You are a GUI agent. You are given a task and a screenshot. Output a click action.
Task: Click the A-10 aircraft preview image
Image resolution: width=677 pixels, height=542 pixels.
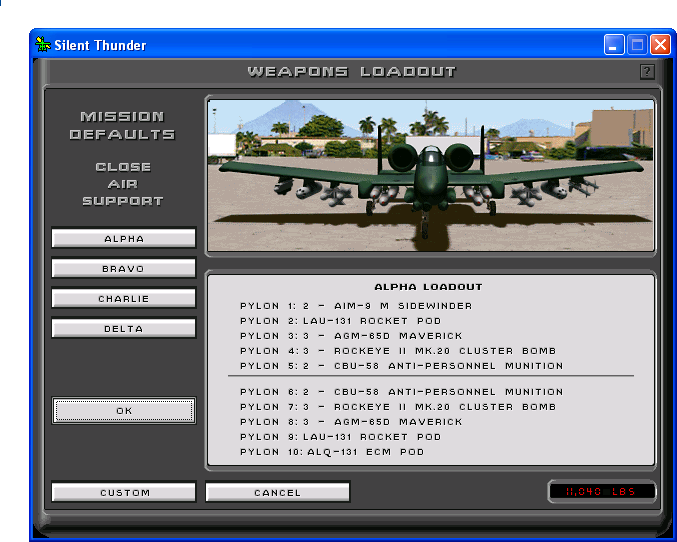click(430, 174)
